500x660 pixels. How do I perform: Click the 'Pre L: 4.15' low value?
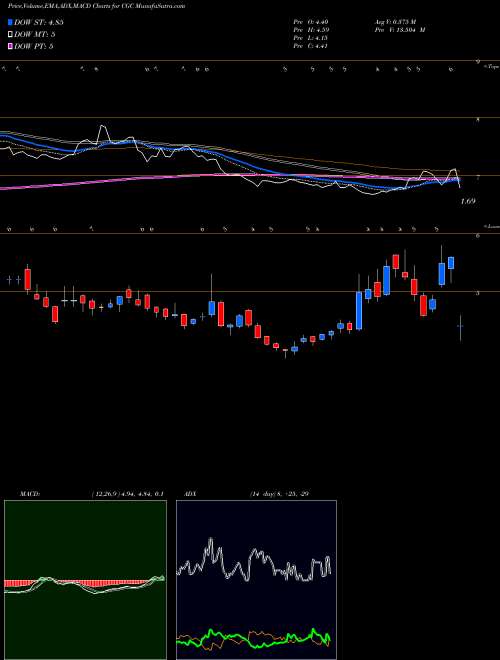(311, 38)
